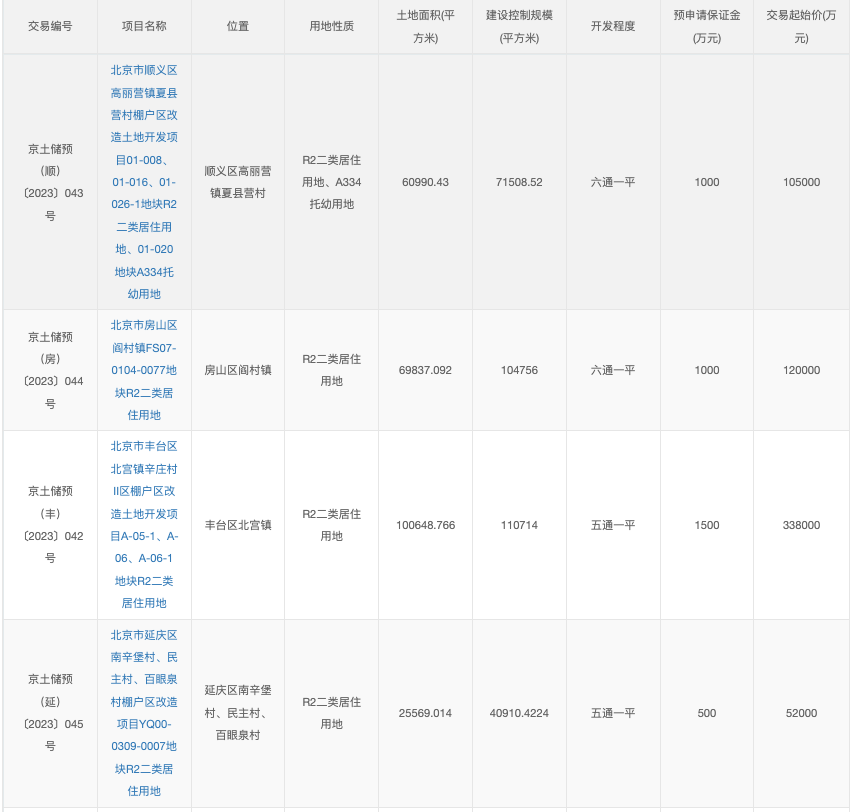This screenshot has height=812, width=850.
Task: Click R2二类居住用地 in the 房山 row
Action: click(x=331, y=370)
